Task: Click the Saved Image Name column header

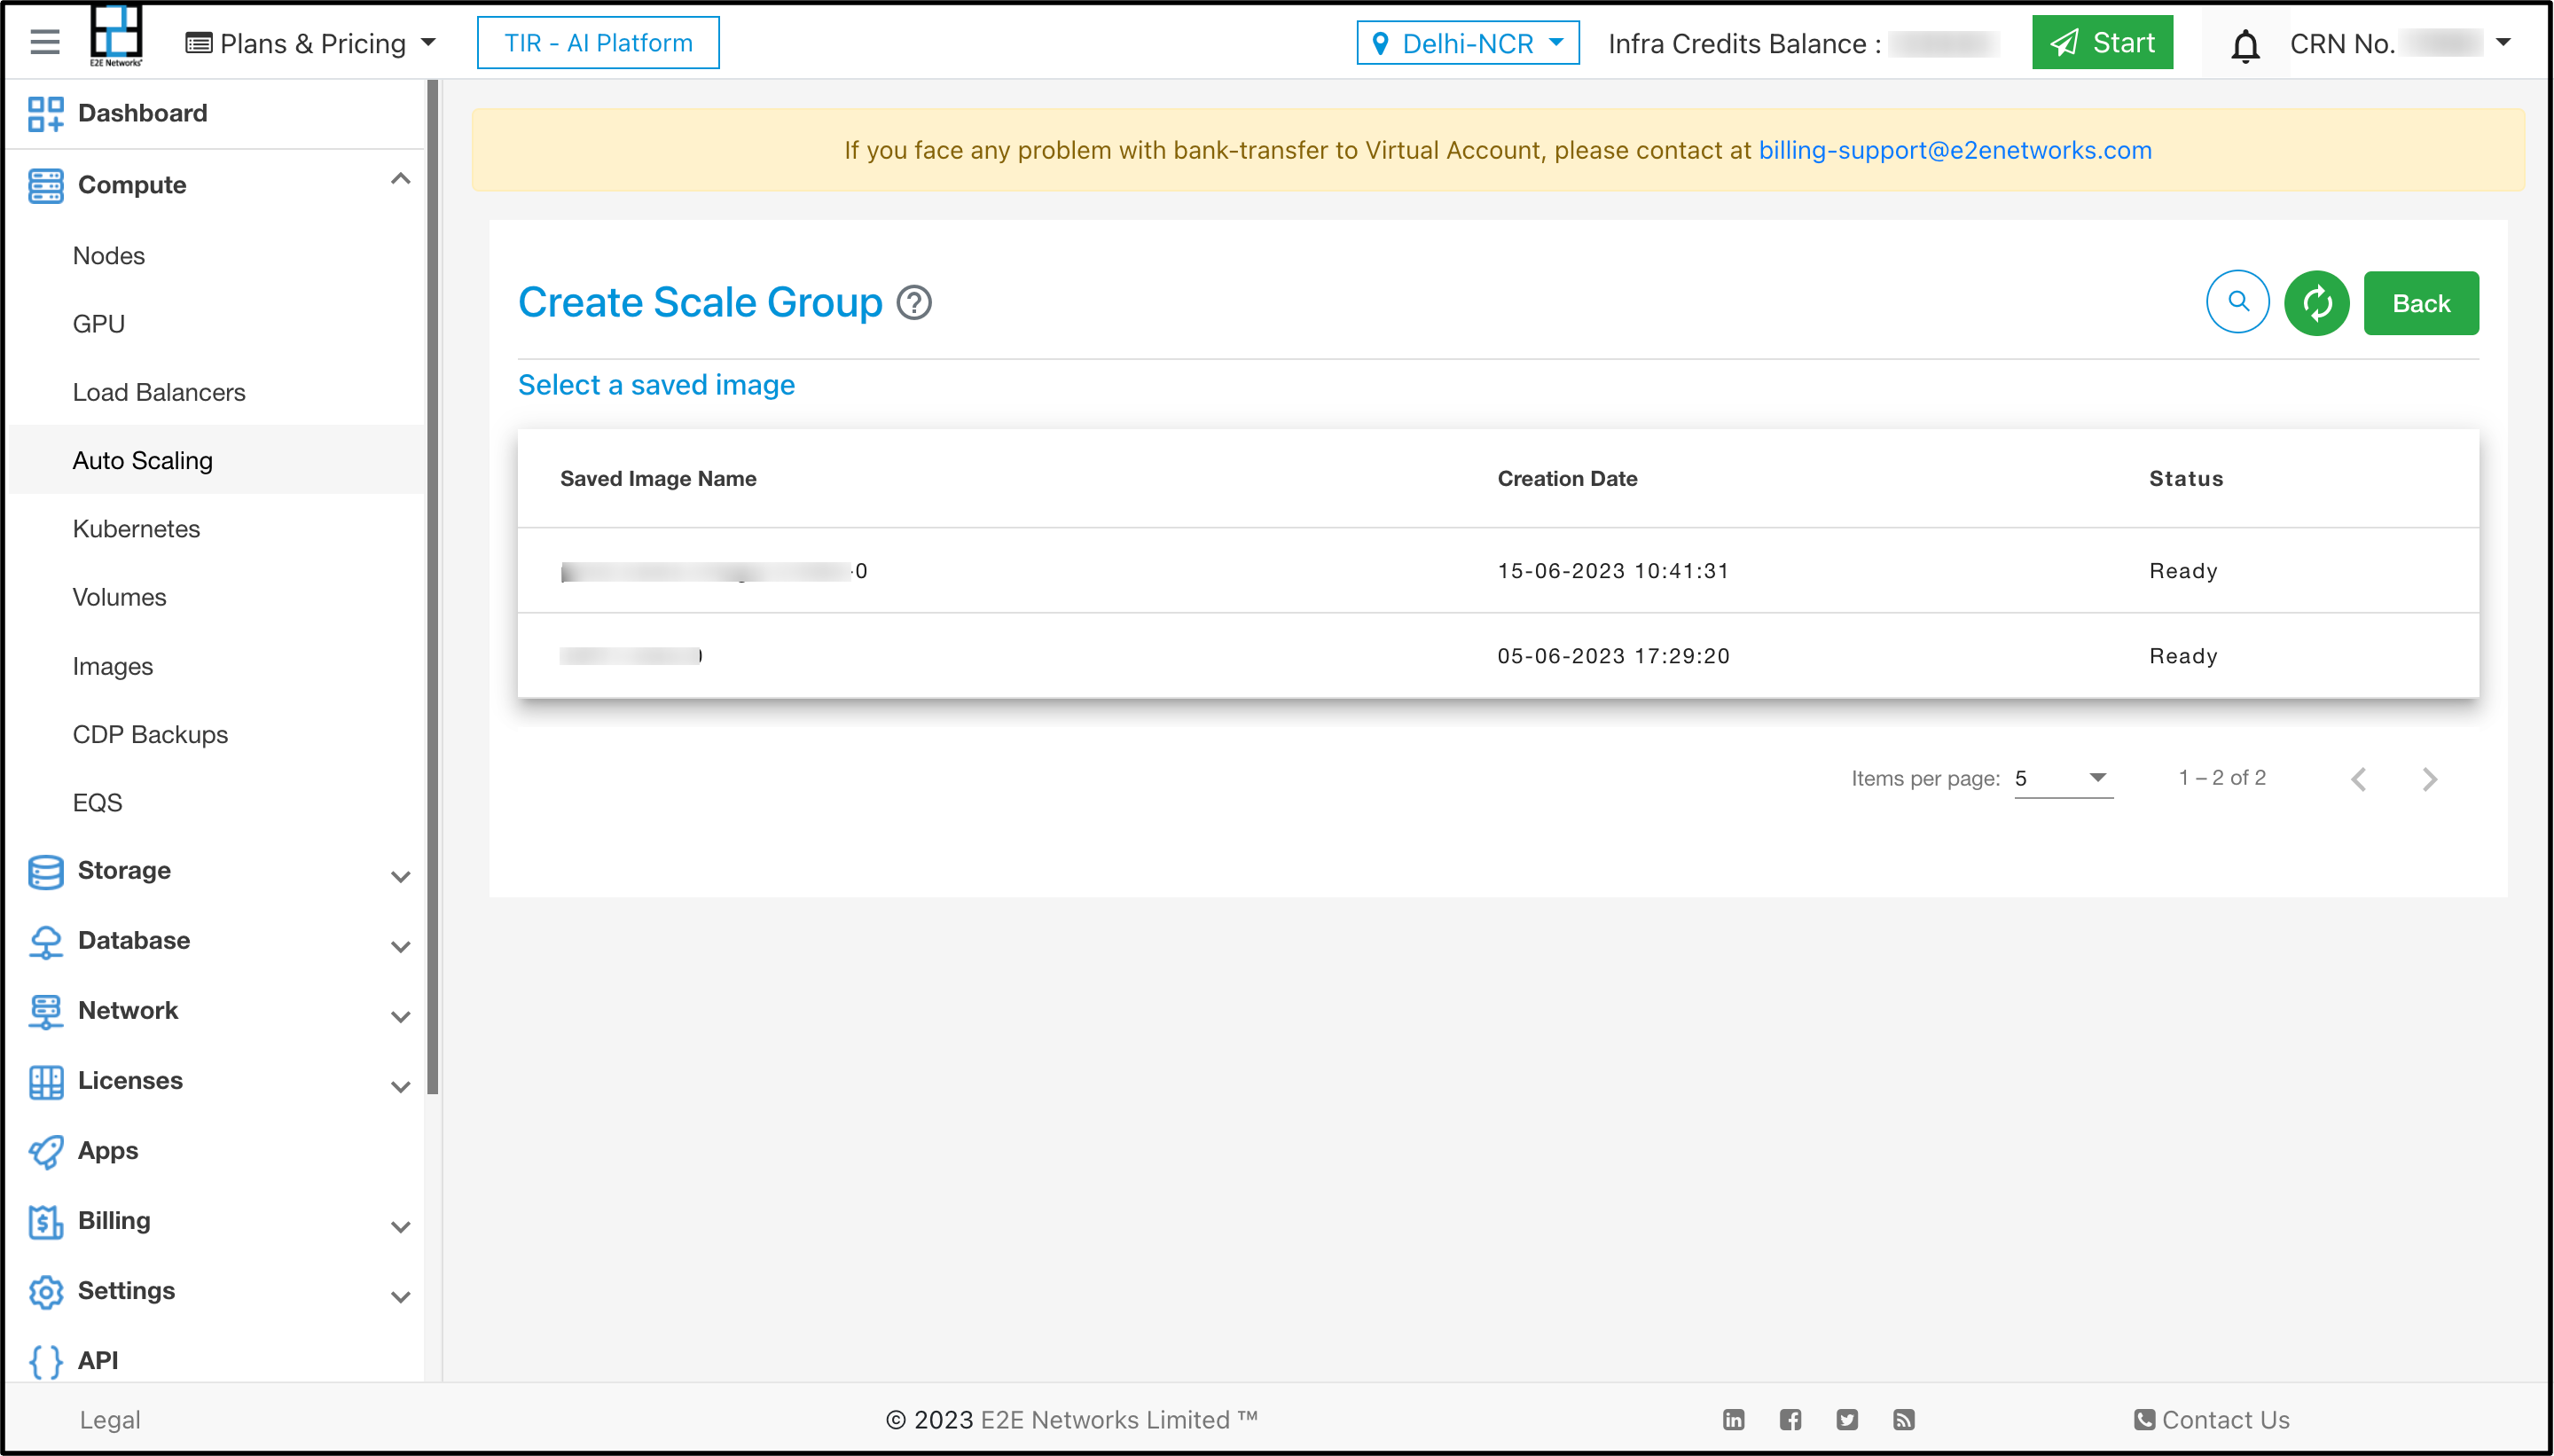Action: 658,478
